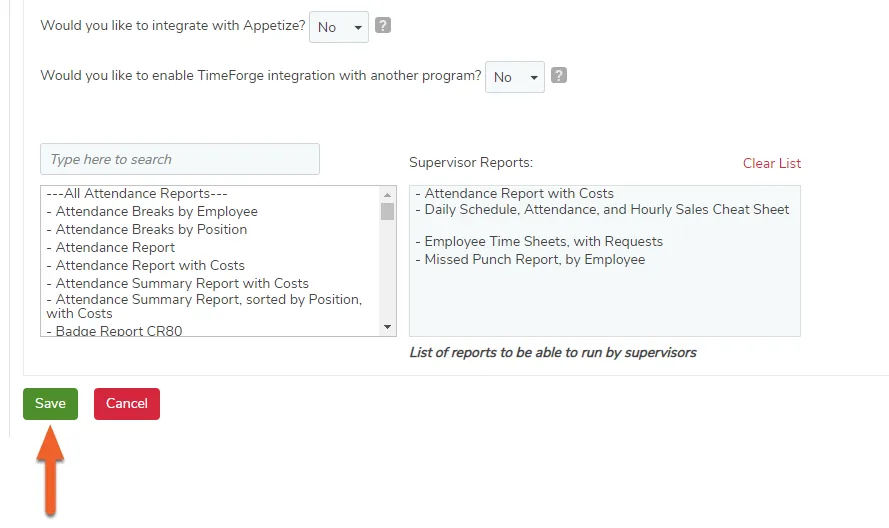This screenshot has width=889, height=528.
Task: Click help icon beside Appetize dropdown
Action: coord(383,26)
